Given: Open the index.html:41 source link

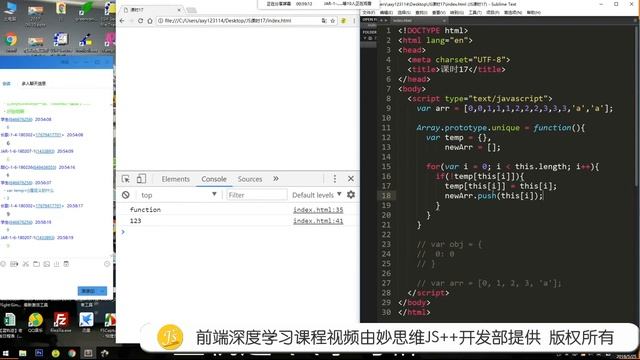Looking at the screenshot, I should click(318, 221).
